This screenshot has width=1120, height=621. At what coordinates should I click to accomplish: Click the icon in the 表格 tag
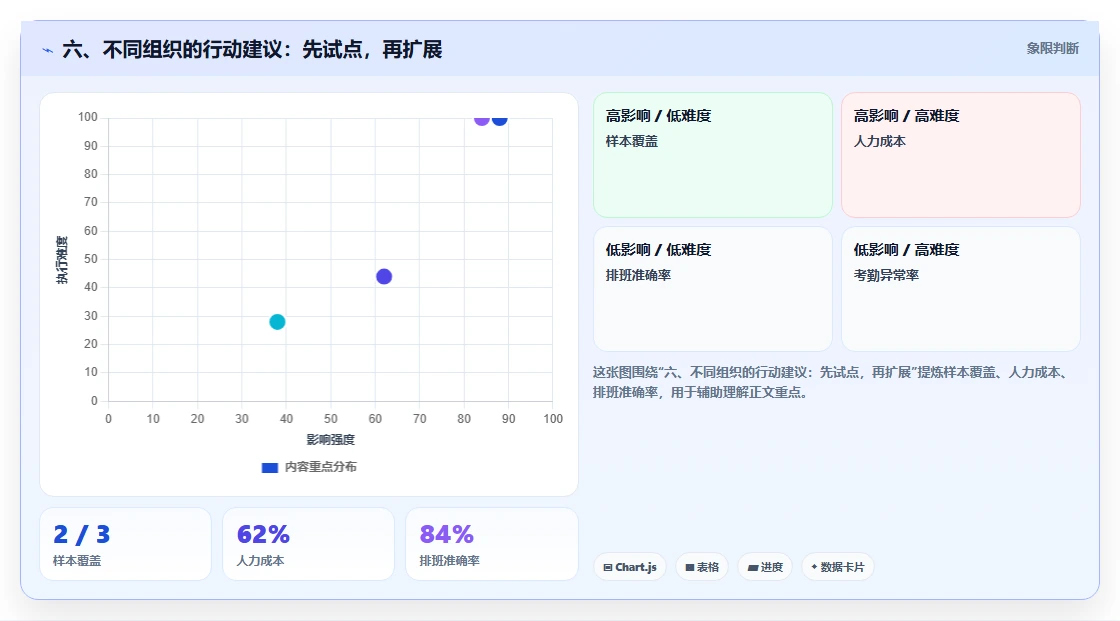coord(689,567)
